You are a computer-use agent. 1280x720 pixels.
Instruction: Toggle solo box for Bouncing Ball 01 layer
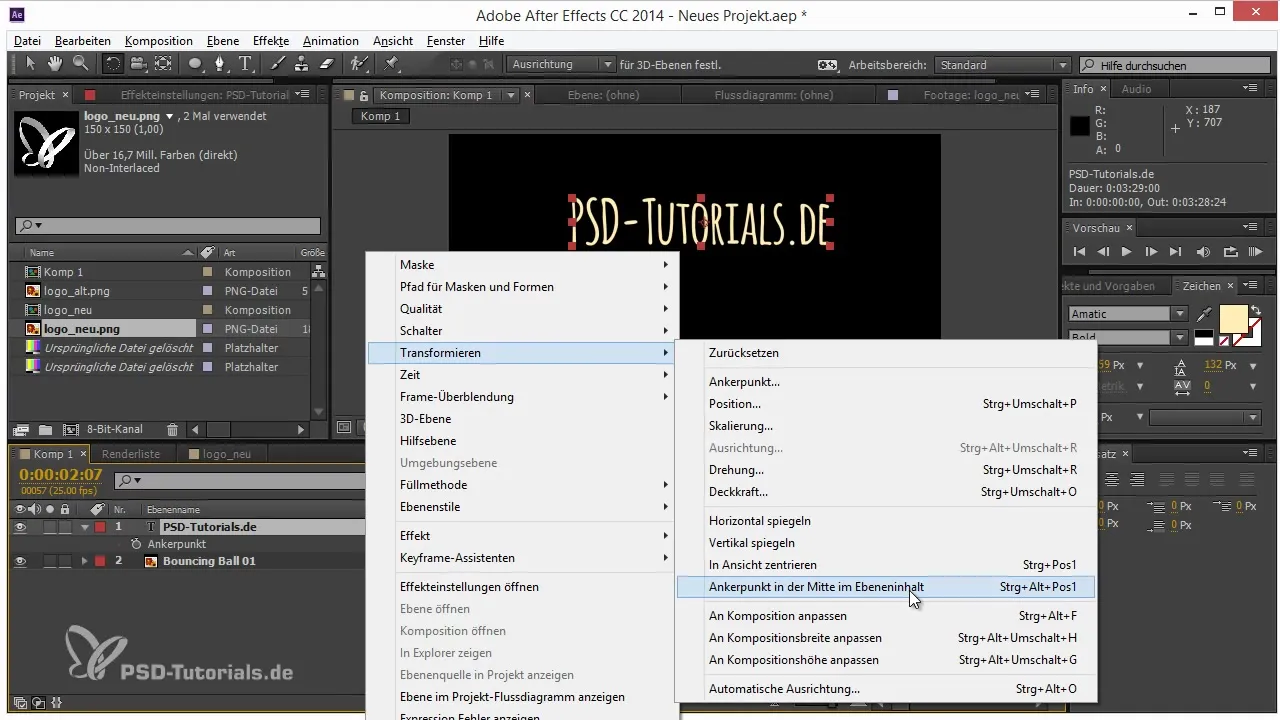pos(50,561)
